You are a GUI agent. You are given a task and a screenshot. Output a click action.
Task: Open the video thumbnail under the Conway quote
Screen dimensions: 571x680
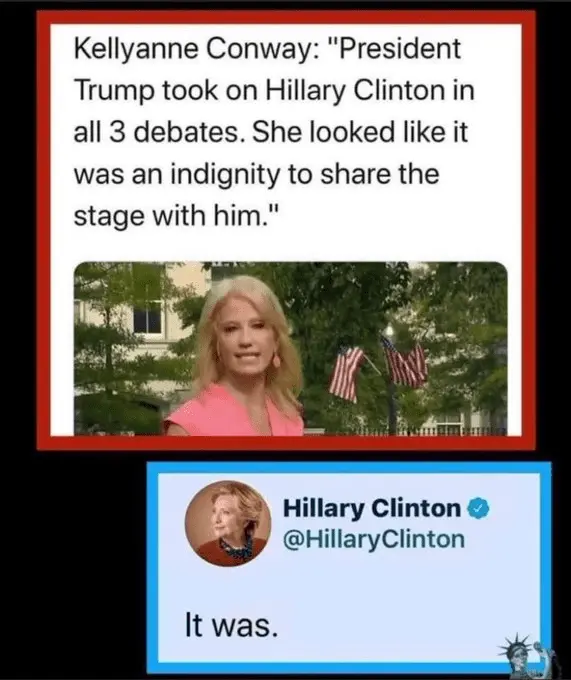coord(290,348)
